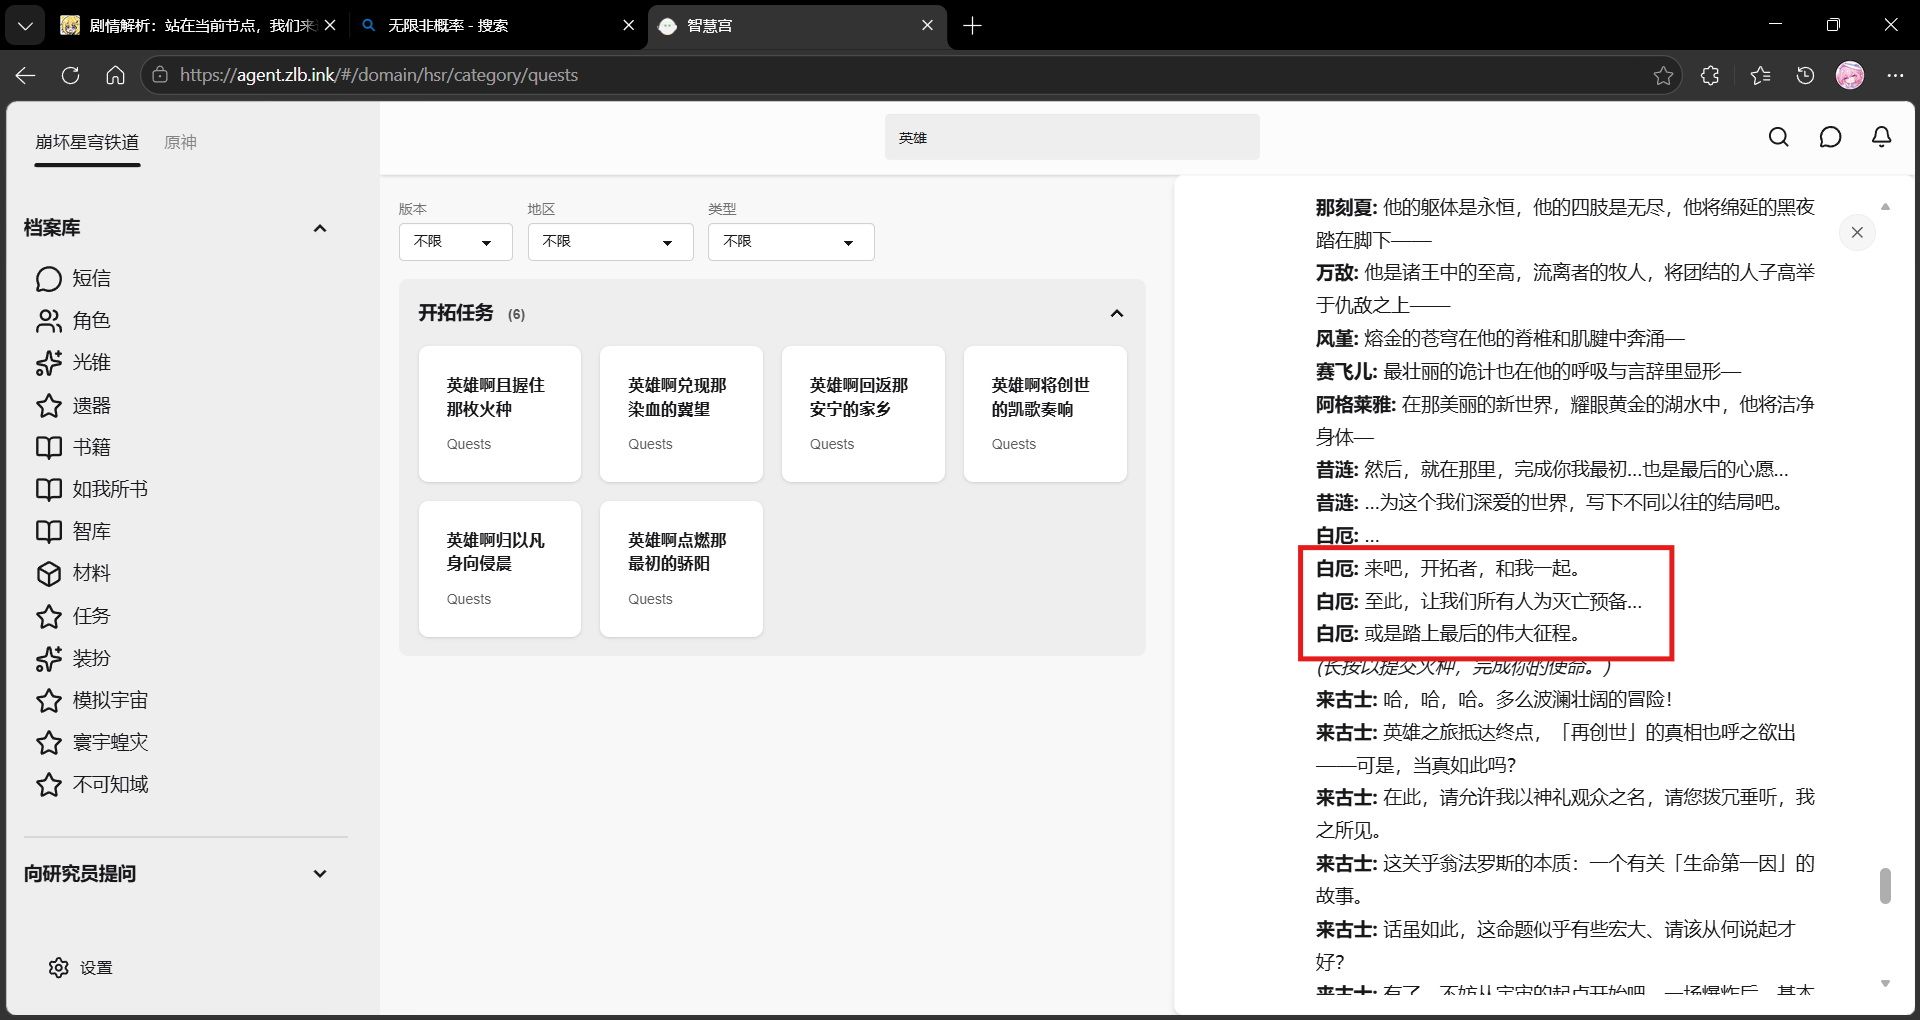The width and height of the screenshot is (1920, 1020).
Task: Click the line 来古士: 哈，哈，哈。多么波澜壮阔的冒险!
Action: (1494, 700)
